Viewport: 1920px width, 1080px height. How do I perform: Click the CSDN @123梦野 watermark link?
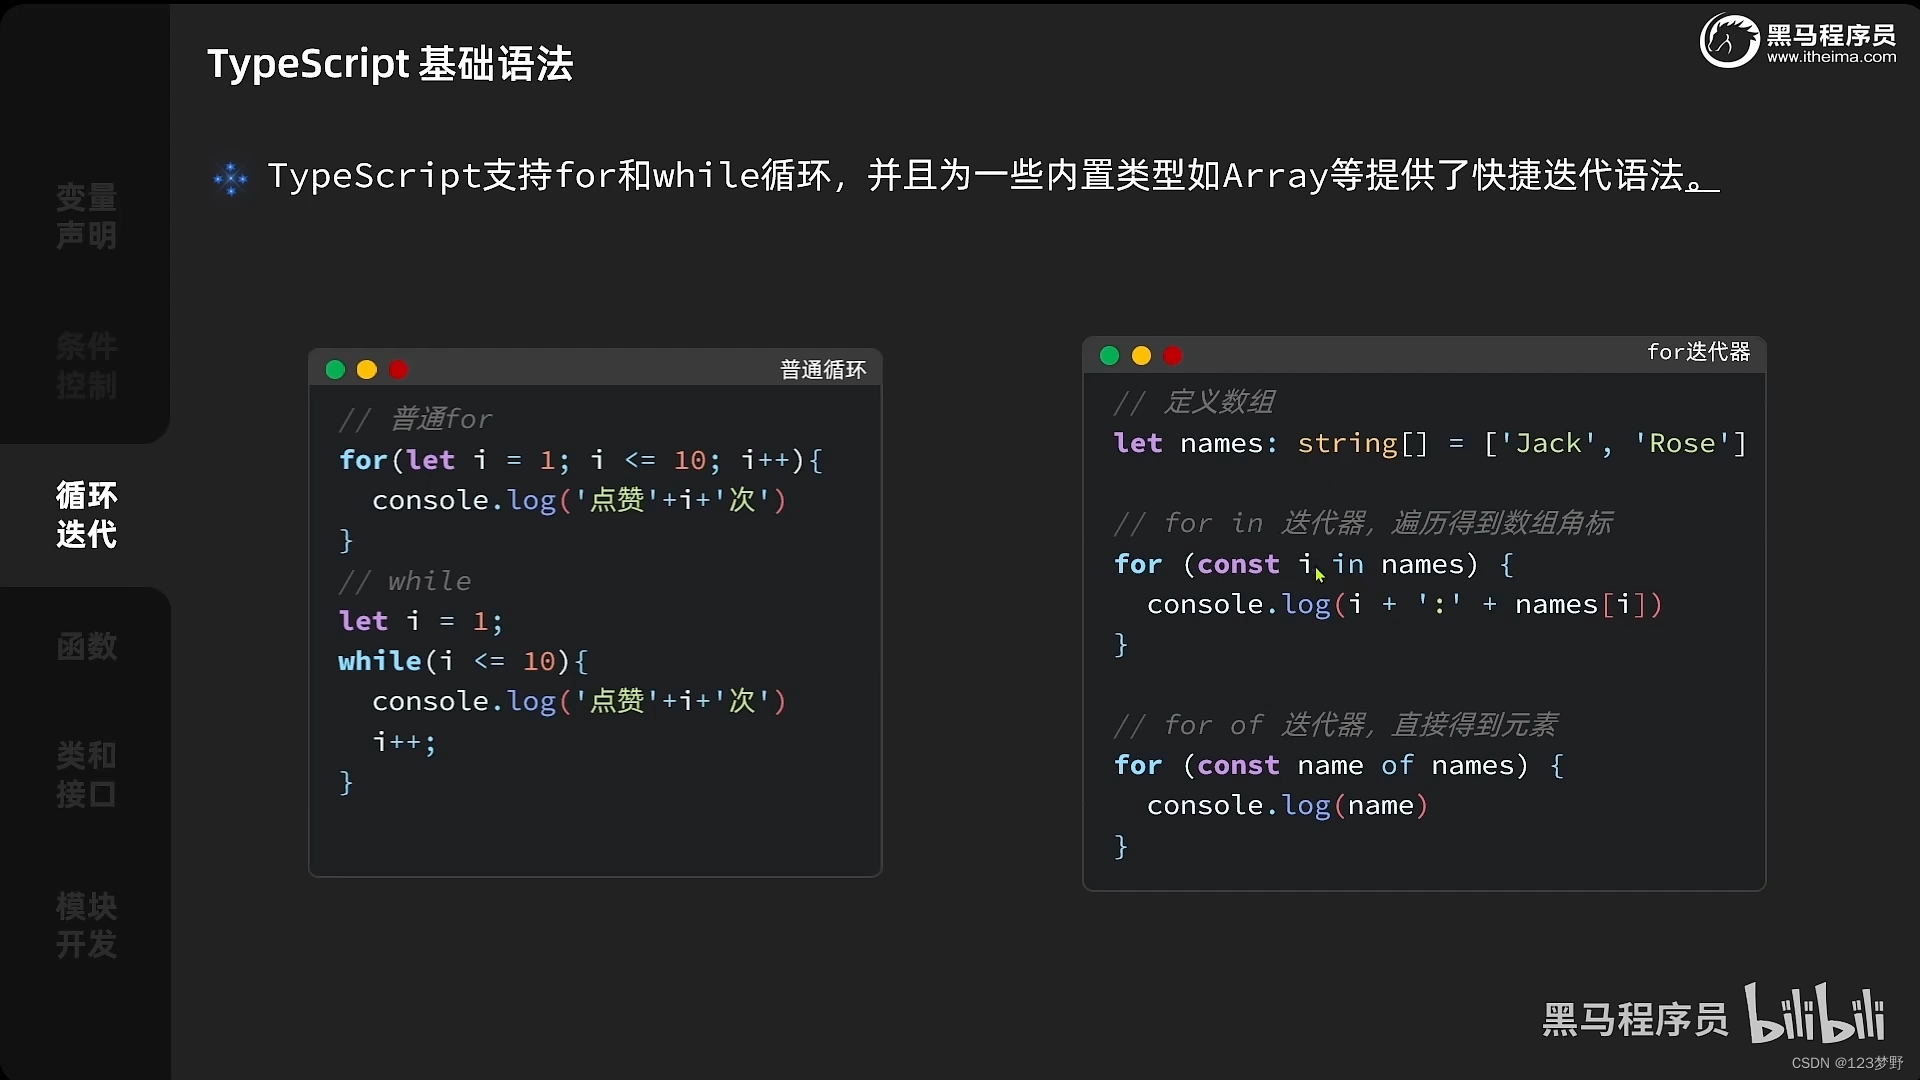(x=1845, y=1063)
